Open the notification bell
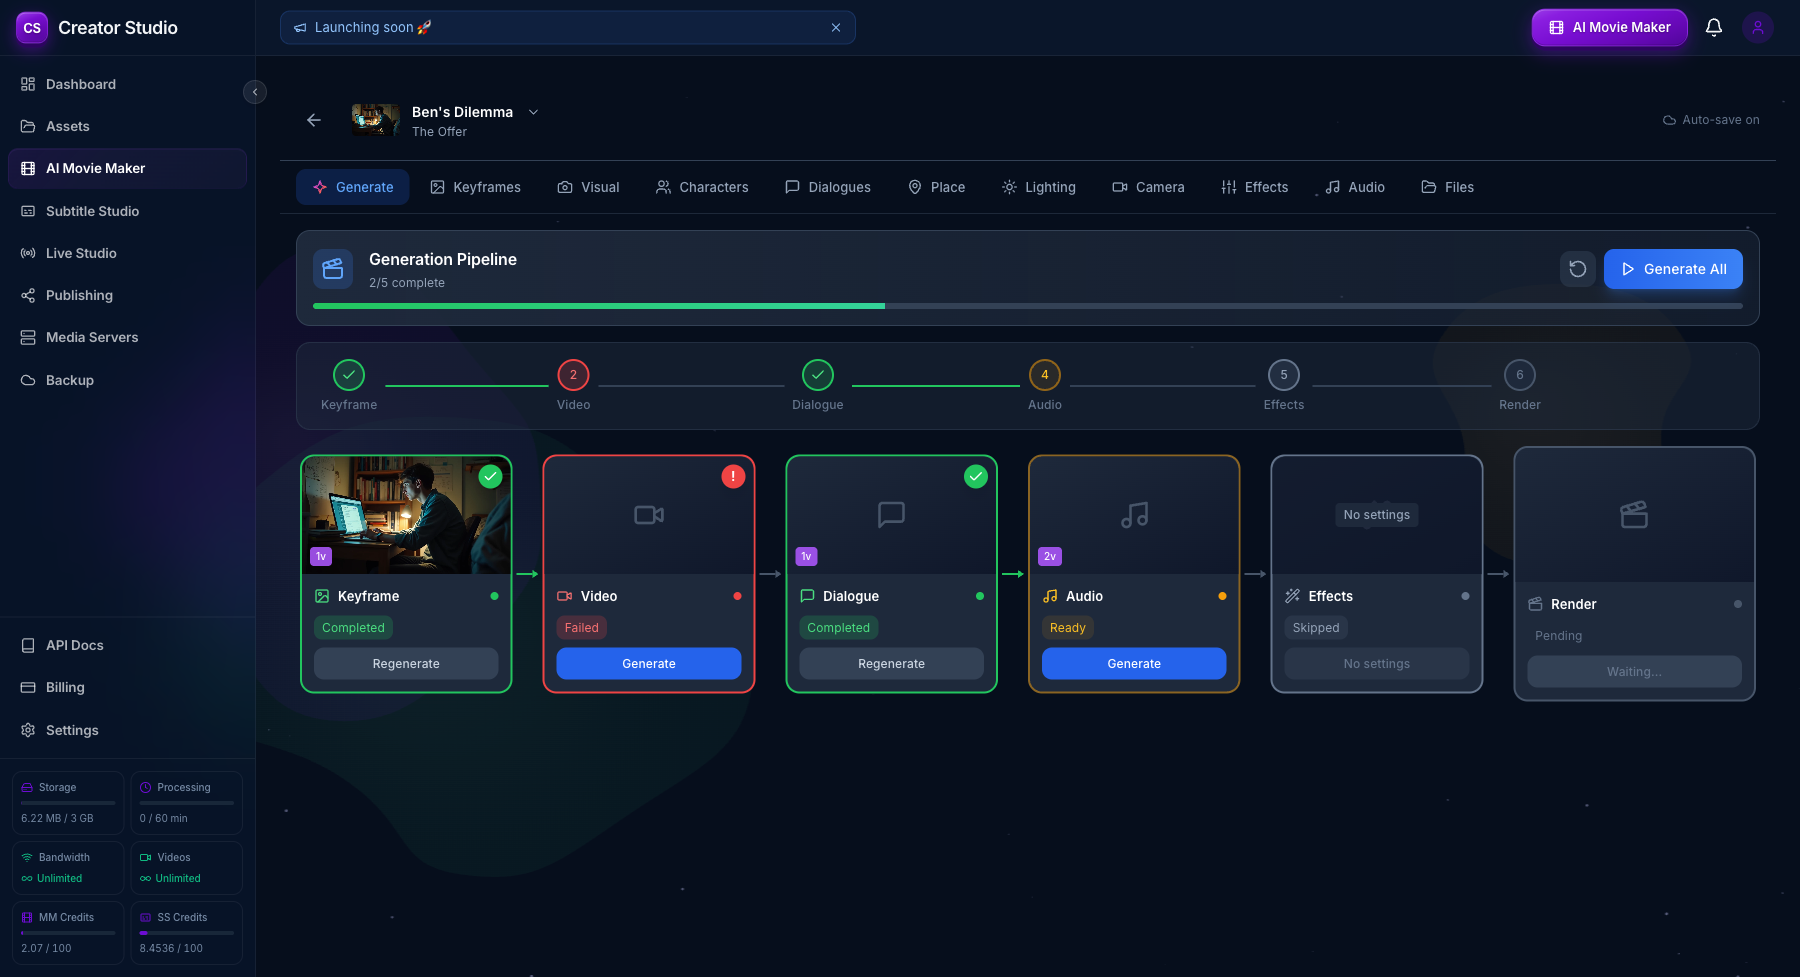The width and height of the screenshot is (1800, 977). click(x=1713, y=27)
